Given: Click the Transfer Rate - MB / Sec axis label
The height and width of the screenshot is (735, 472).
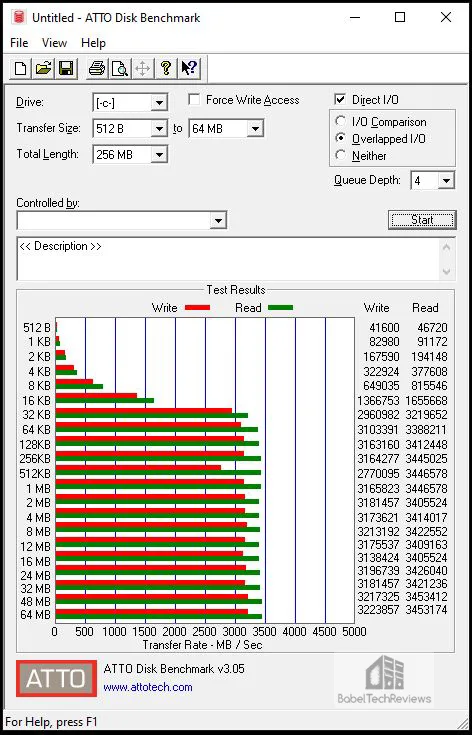Looking at the screenshot, I should [x=202, y=645].
